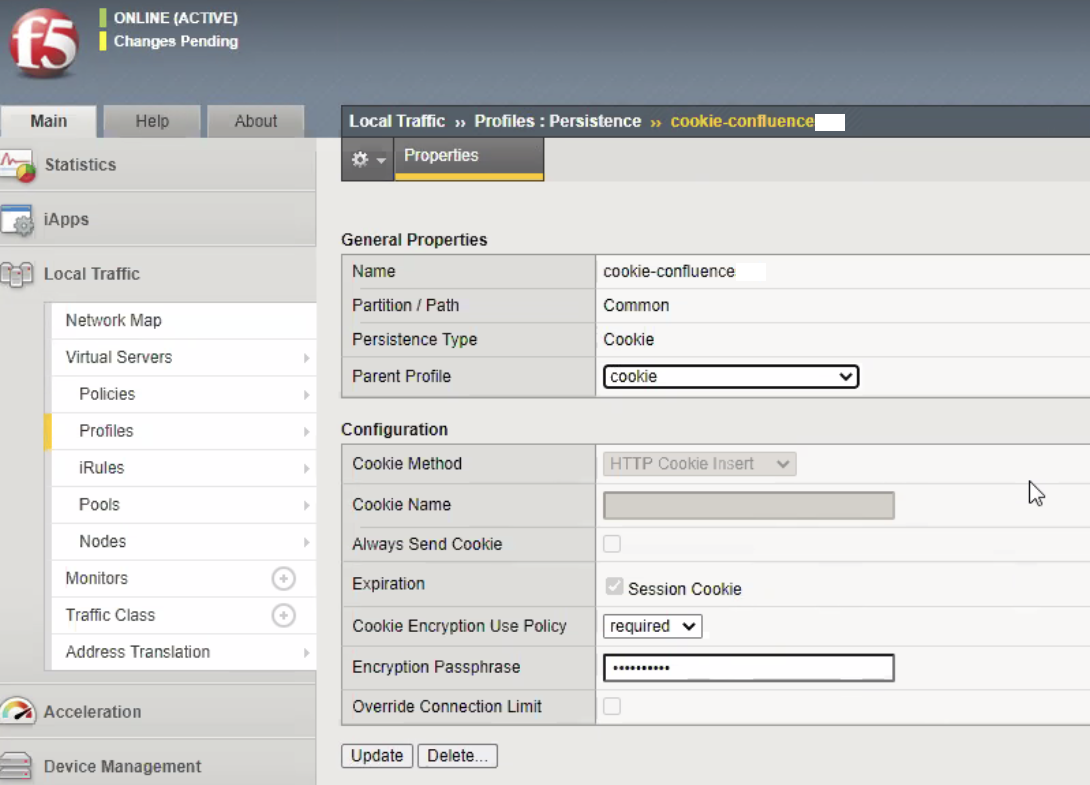Expand the Profiles submenu arrow

[307, 431]
